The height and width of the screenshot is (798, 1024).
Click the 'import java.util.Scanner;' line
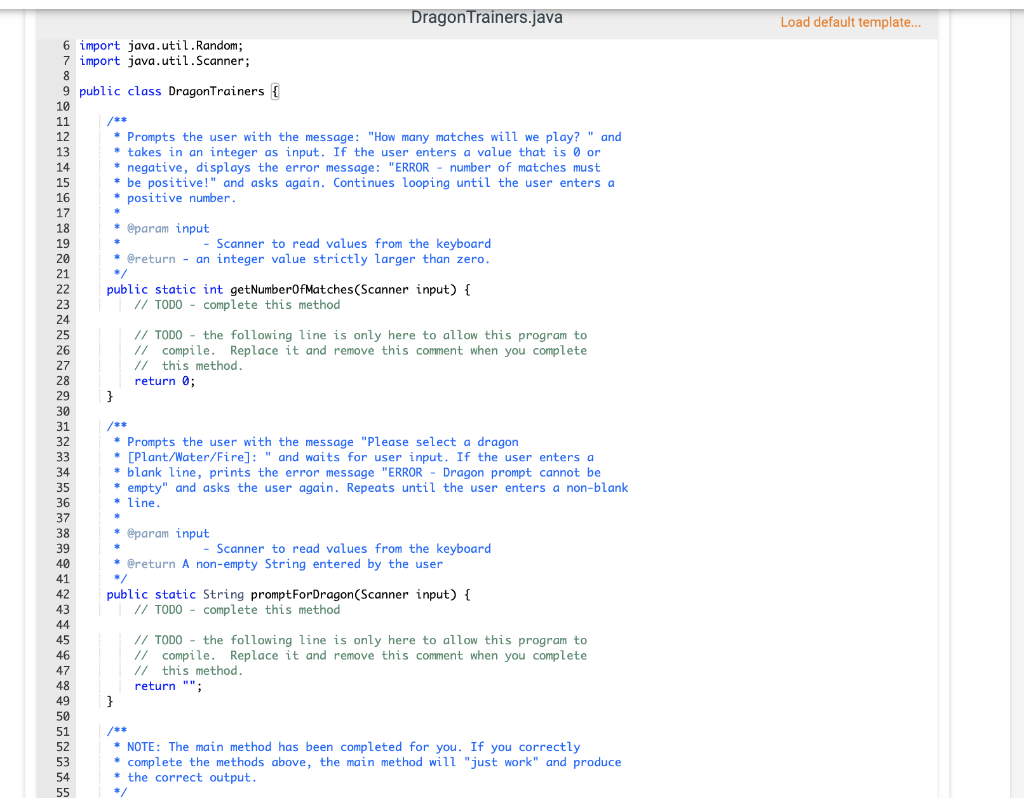coord(165,61)
